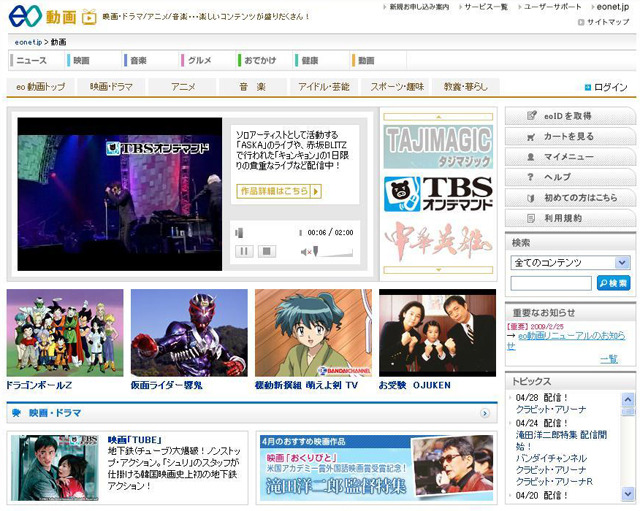
Task: Click the video progress seek marker
Action: 239,233
